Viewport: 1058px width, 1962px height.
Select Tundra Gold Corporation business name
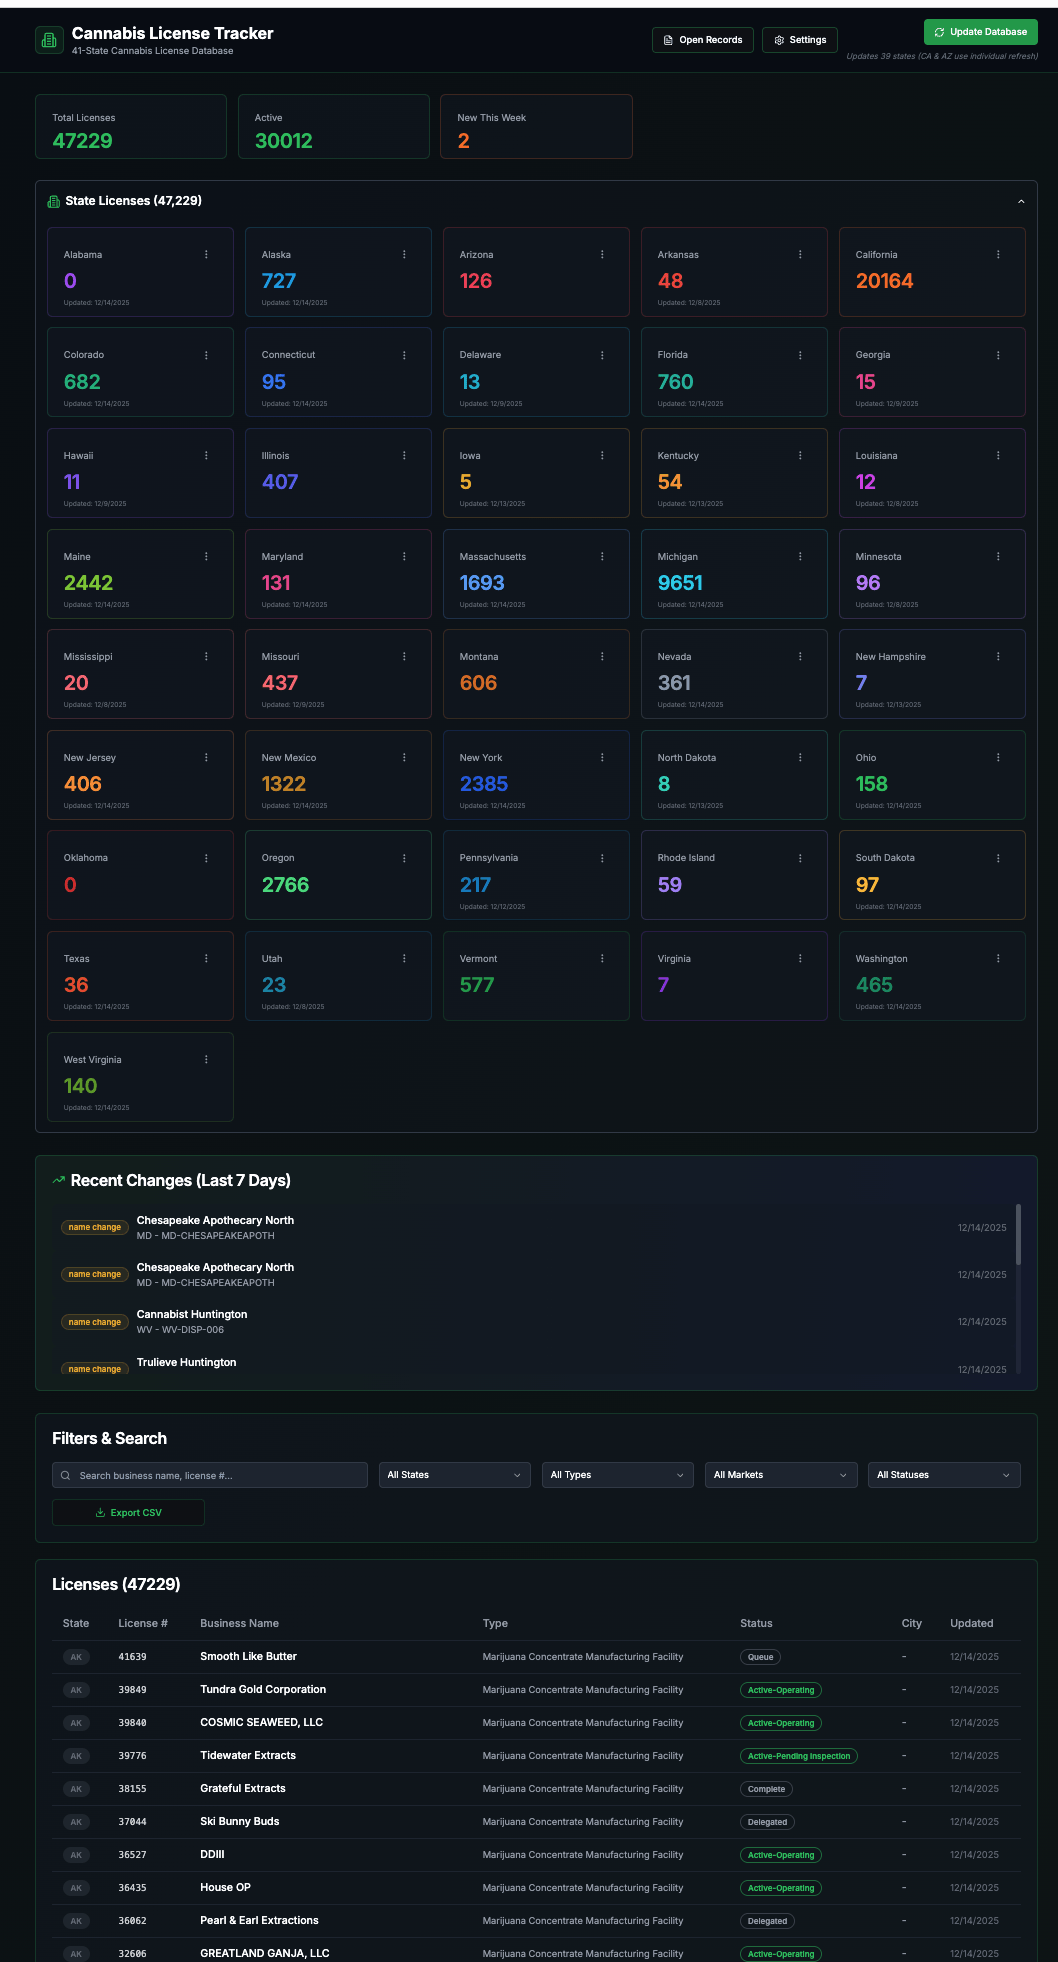click(263, 1690)
